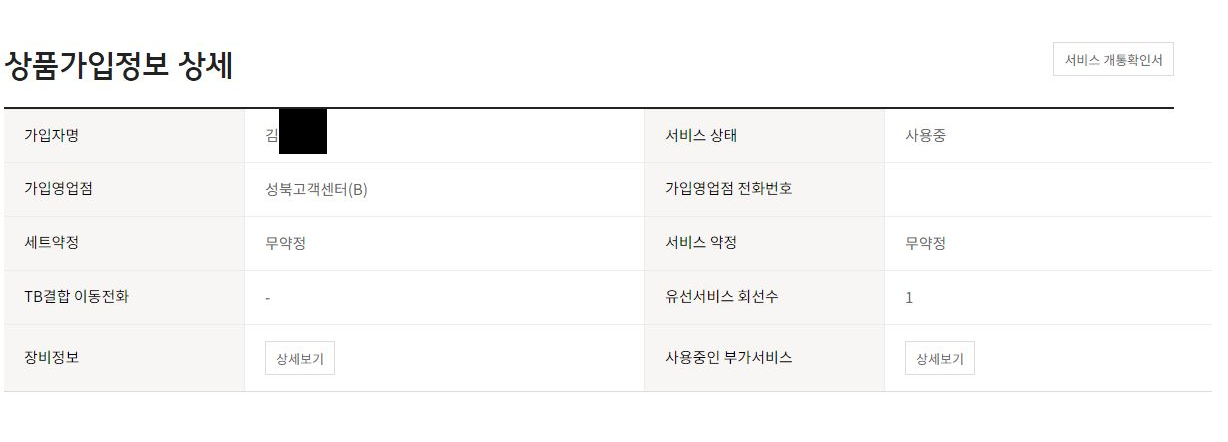Click the 사용중인 부가서비스 label
This screenshot has width=1228, height=442.
coord(728,357)
